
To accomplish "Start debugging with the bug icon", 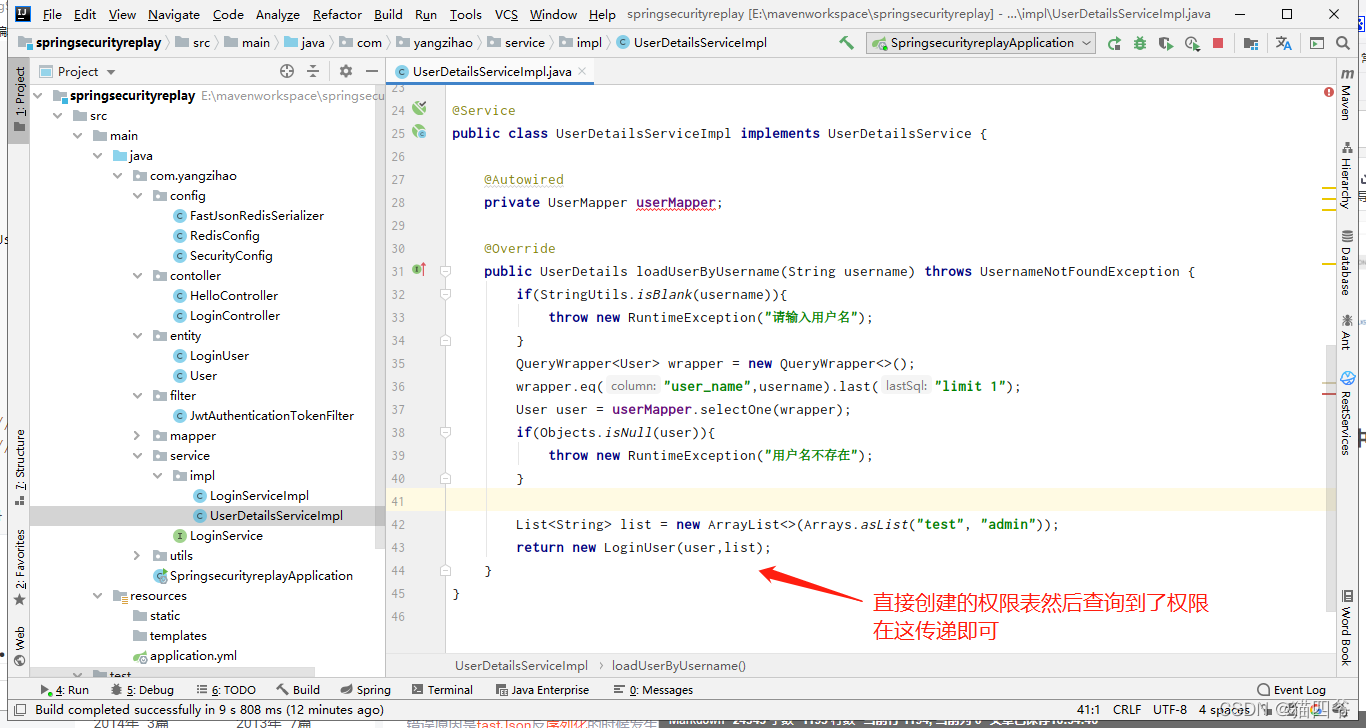I will 1140,43.
